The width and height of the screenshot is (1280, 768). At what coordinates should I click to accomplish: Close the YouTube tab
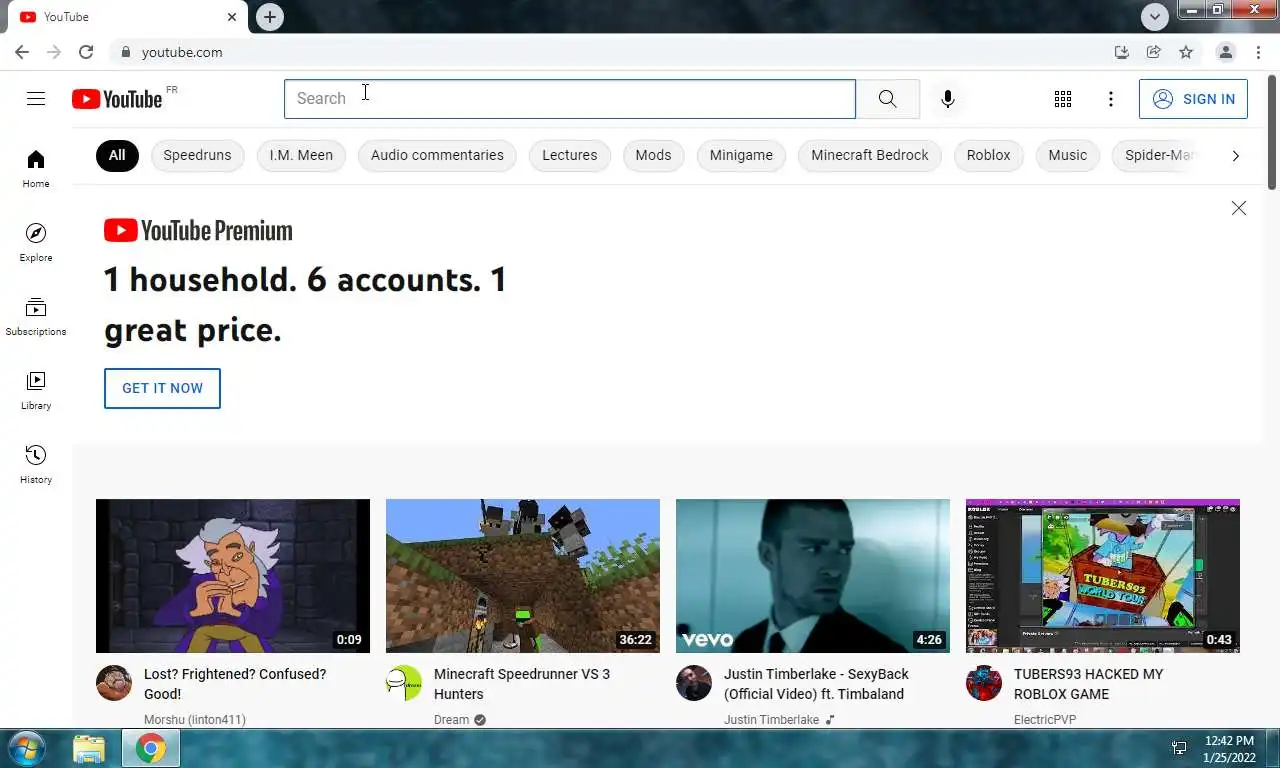pos(232,17)
